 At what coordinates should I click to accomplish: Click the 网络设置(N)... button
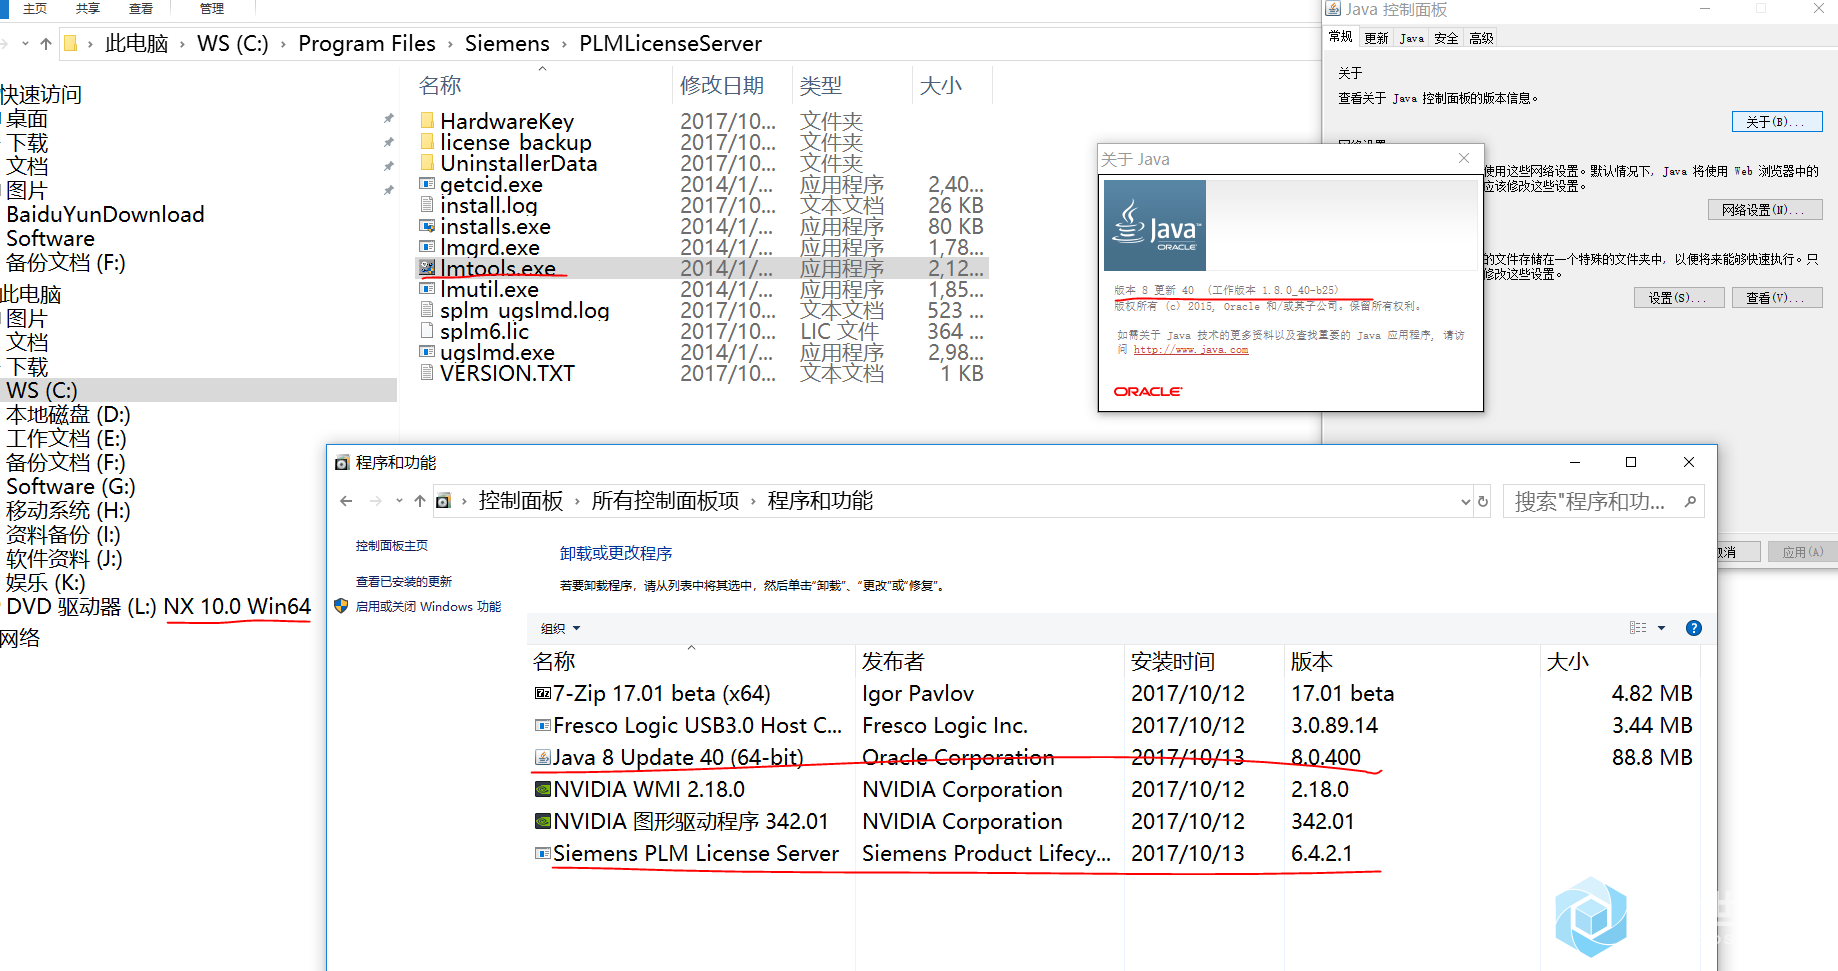tap(1764, 210)
